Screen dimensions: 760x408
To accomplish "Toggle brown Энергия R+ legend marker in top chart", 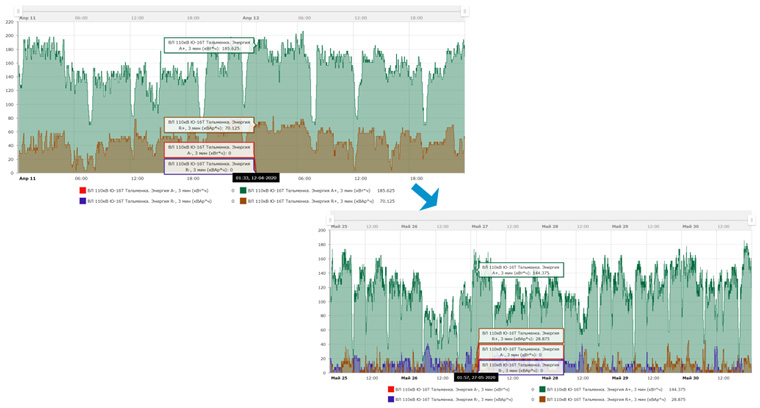I will [x=243, y=201].
